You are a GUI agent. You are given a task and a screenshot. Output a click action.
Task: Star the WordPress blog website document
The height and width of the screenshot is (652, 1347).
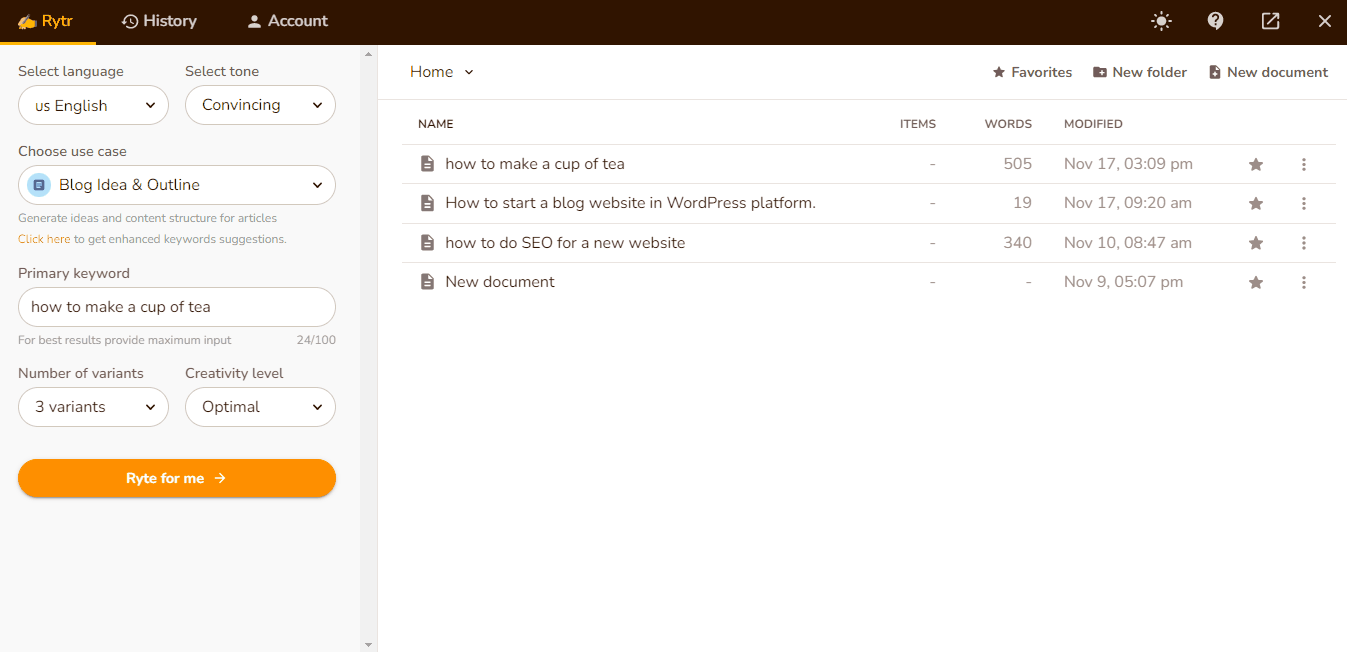click(x=1256, y=203)
